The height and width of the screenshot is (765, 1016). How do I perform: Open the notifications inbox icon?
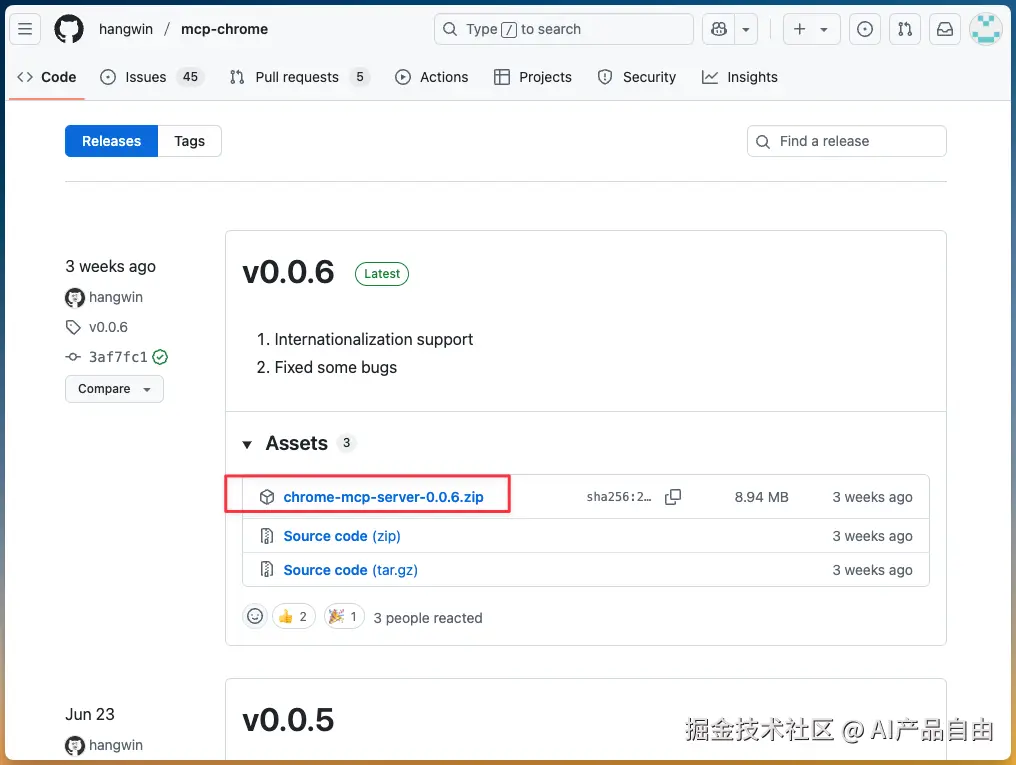[945, 29]
